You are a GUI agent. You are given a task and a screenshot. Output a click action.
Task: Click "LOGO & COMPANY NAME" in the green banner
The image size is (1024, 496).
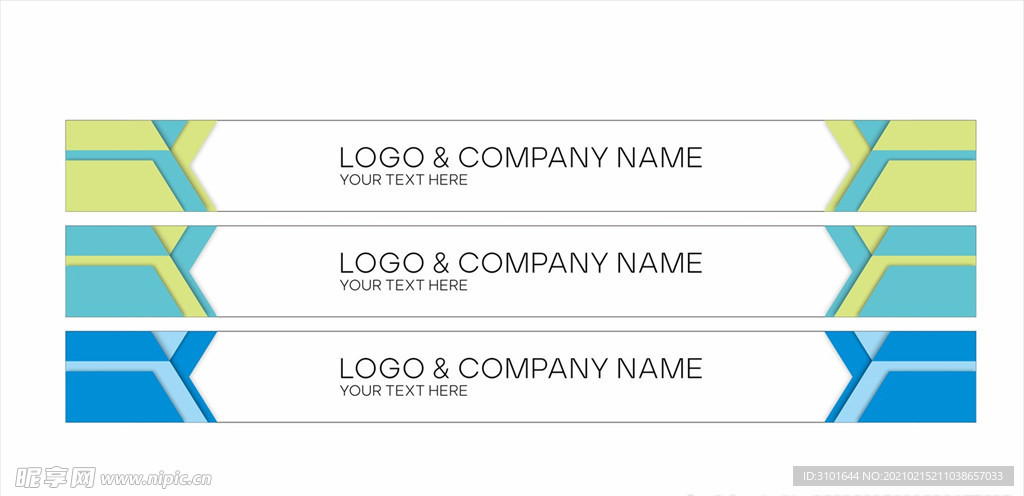[520, 157]
